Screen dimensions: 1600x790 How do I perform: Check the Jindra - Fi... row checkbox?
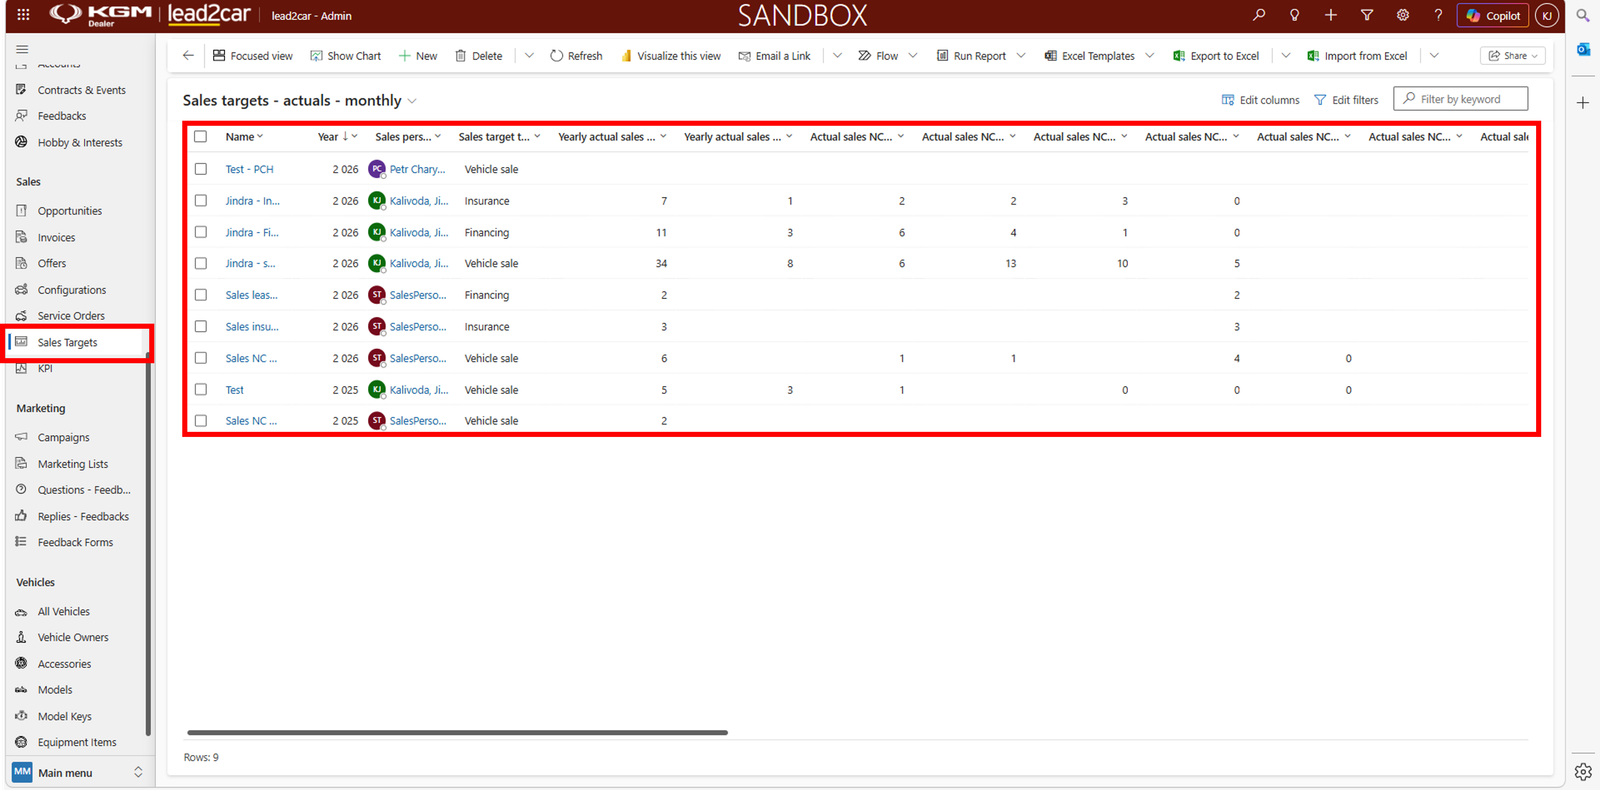tap(201, 232)
